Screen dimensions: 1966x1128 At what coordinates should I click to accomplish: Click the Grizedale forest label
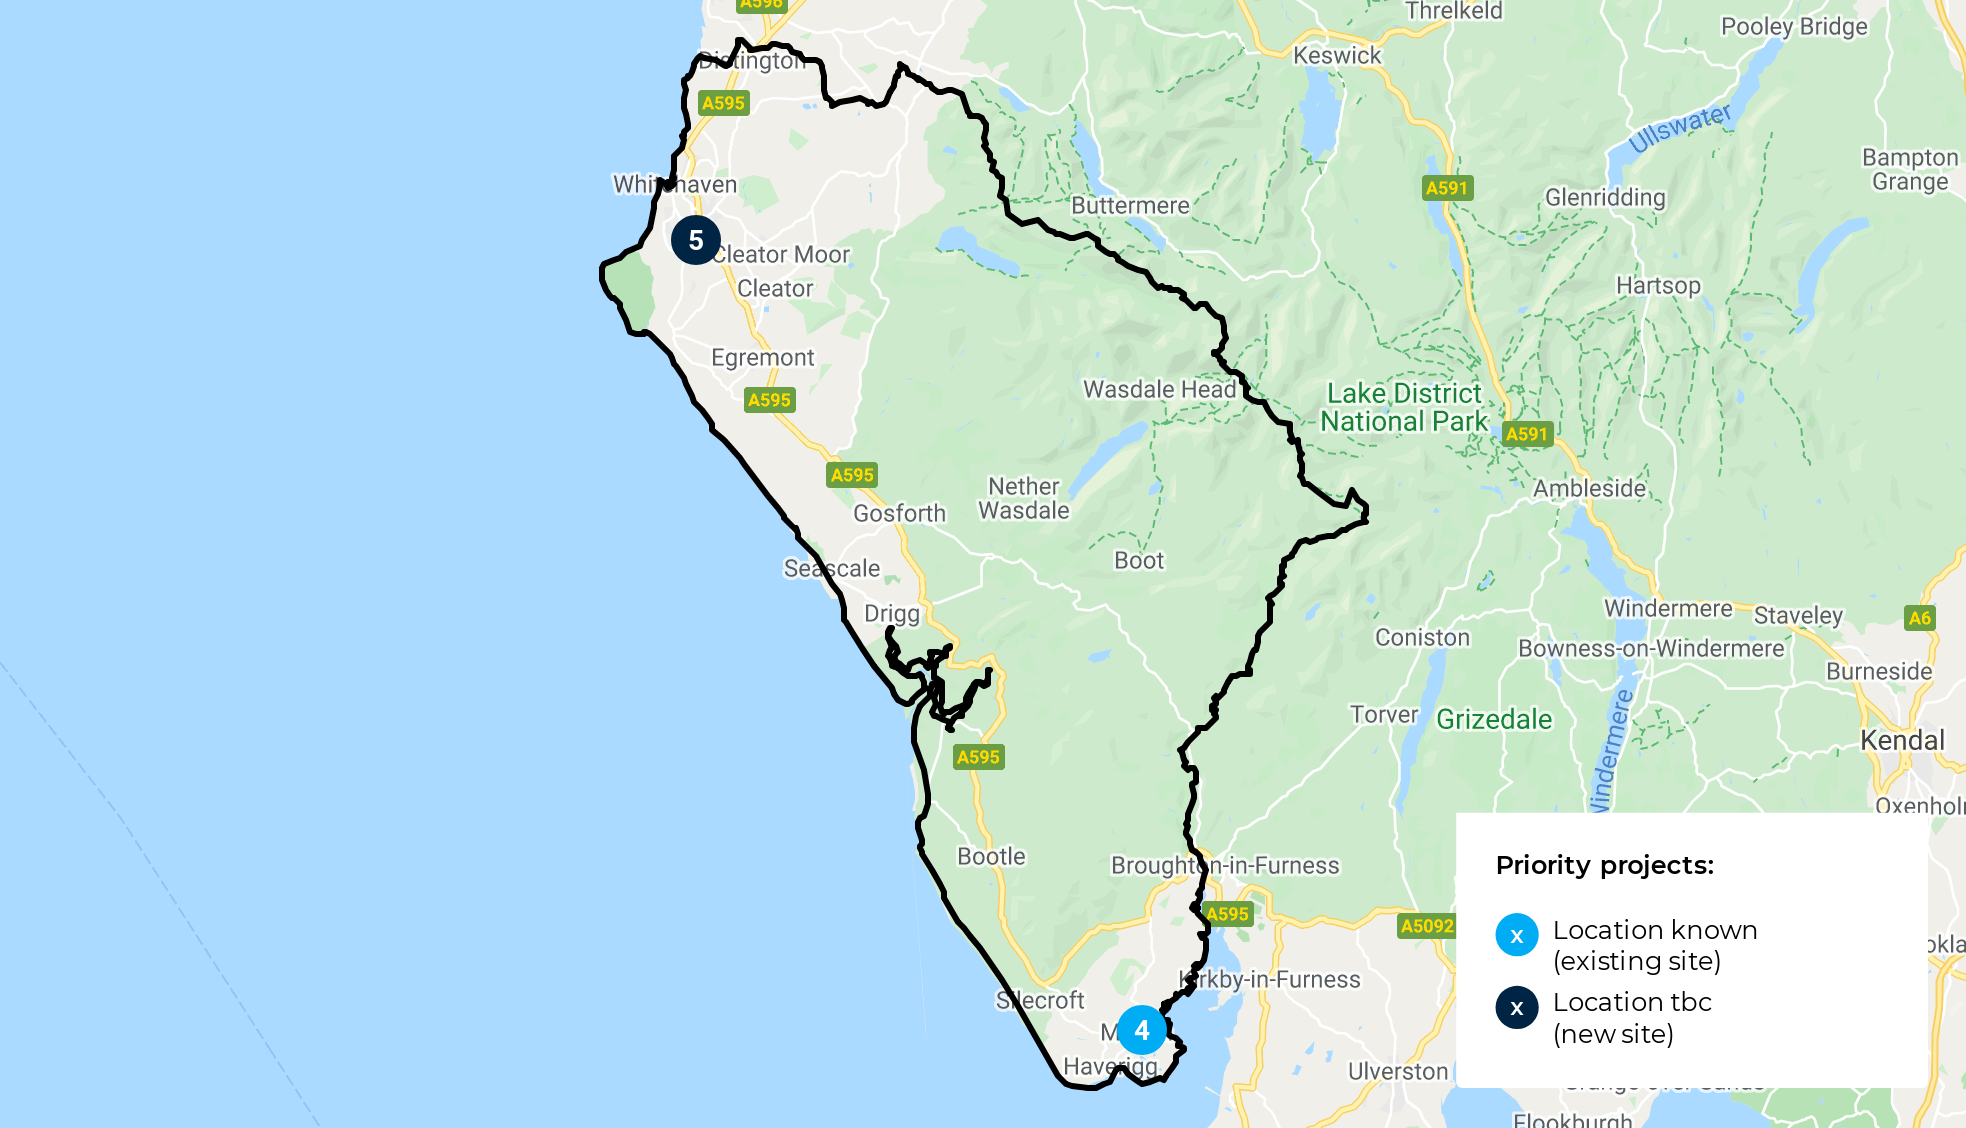1494,719
